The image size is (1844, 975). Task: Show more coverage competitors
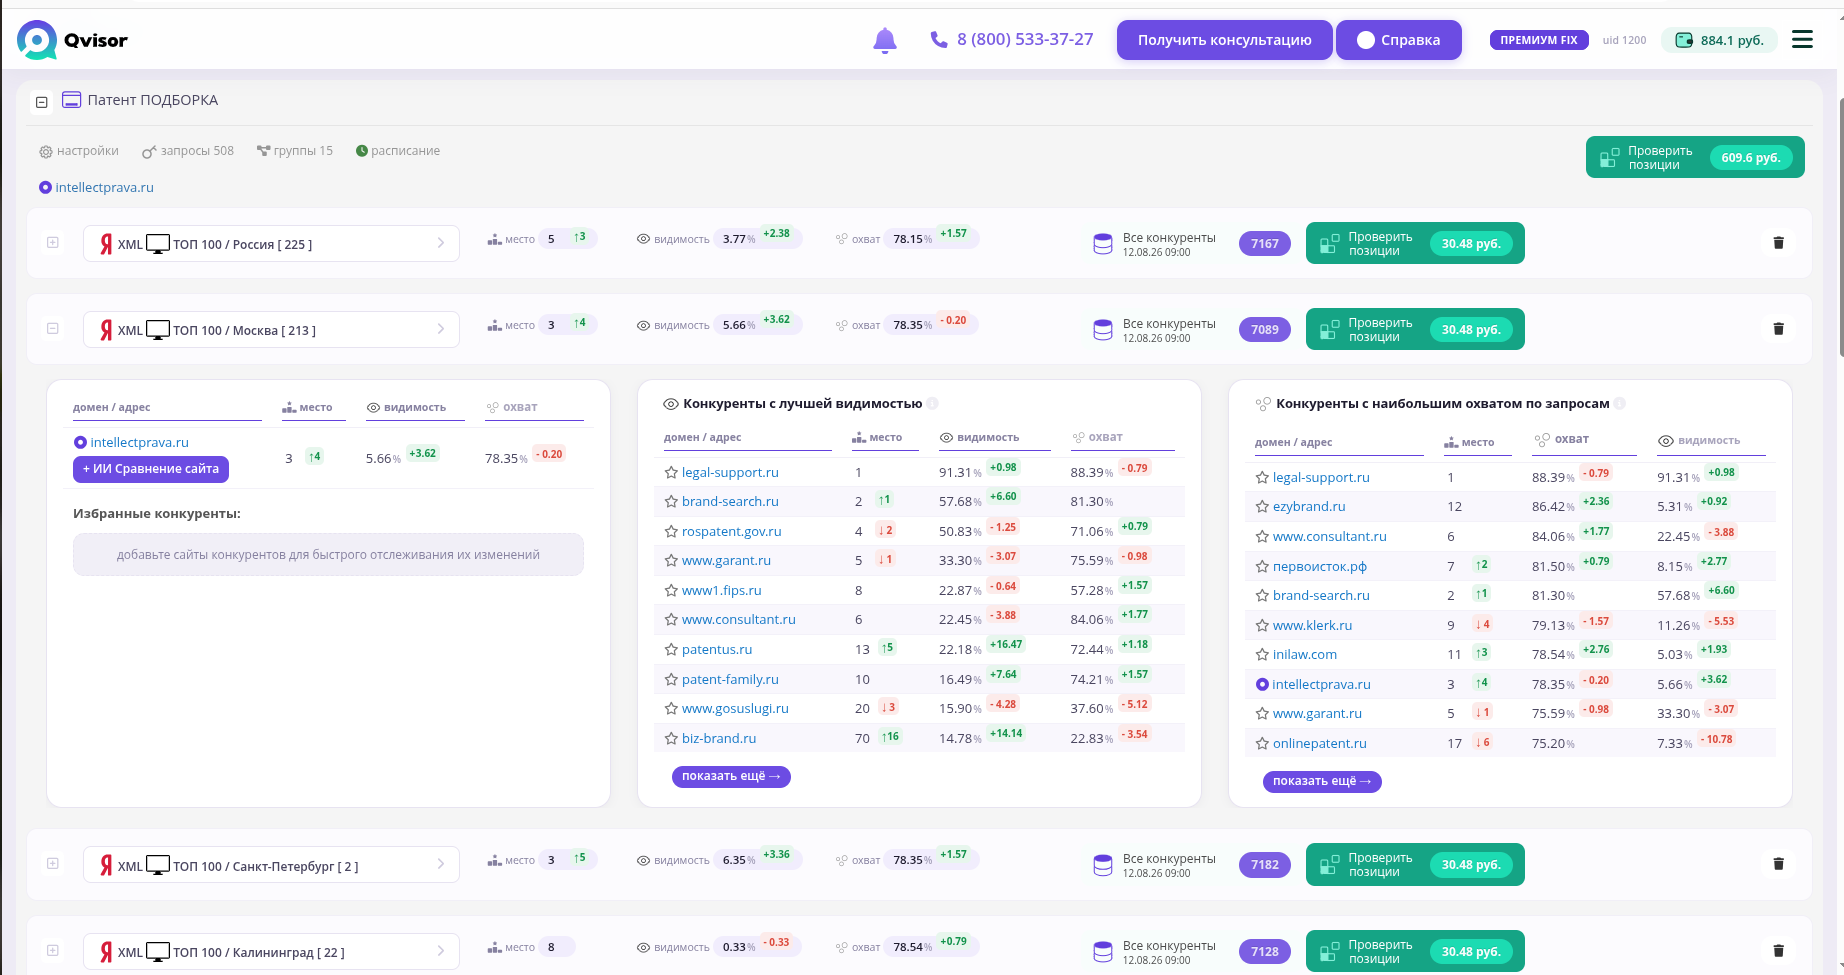pyautogui.click(x=1322, y=782)
